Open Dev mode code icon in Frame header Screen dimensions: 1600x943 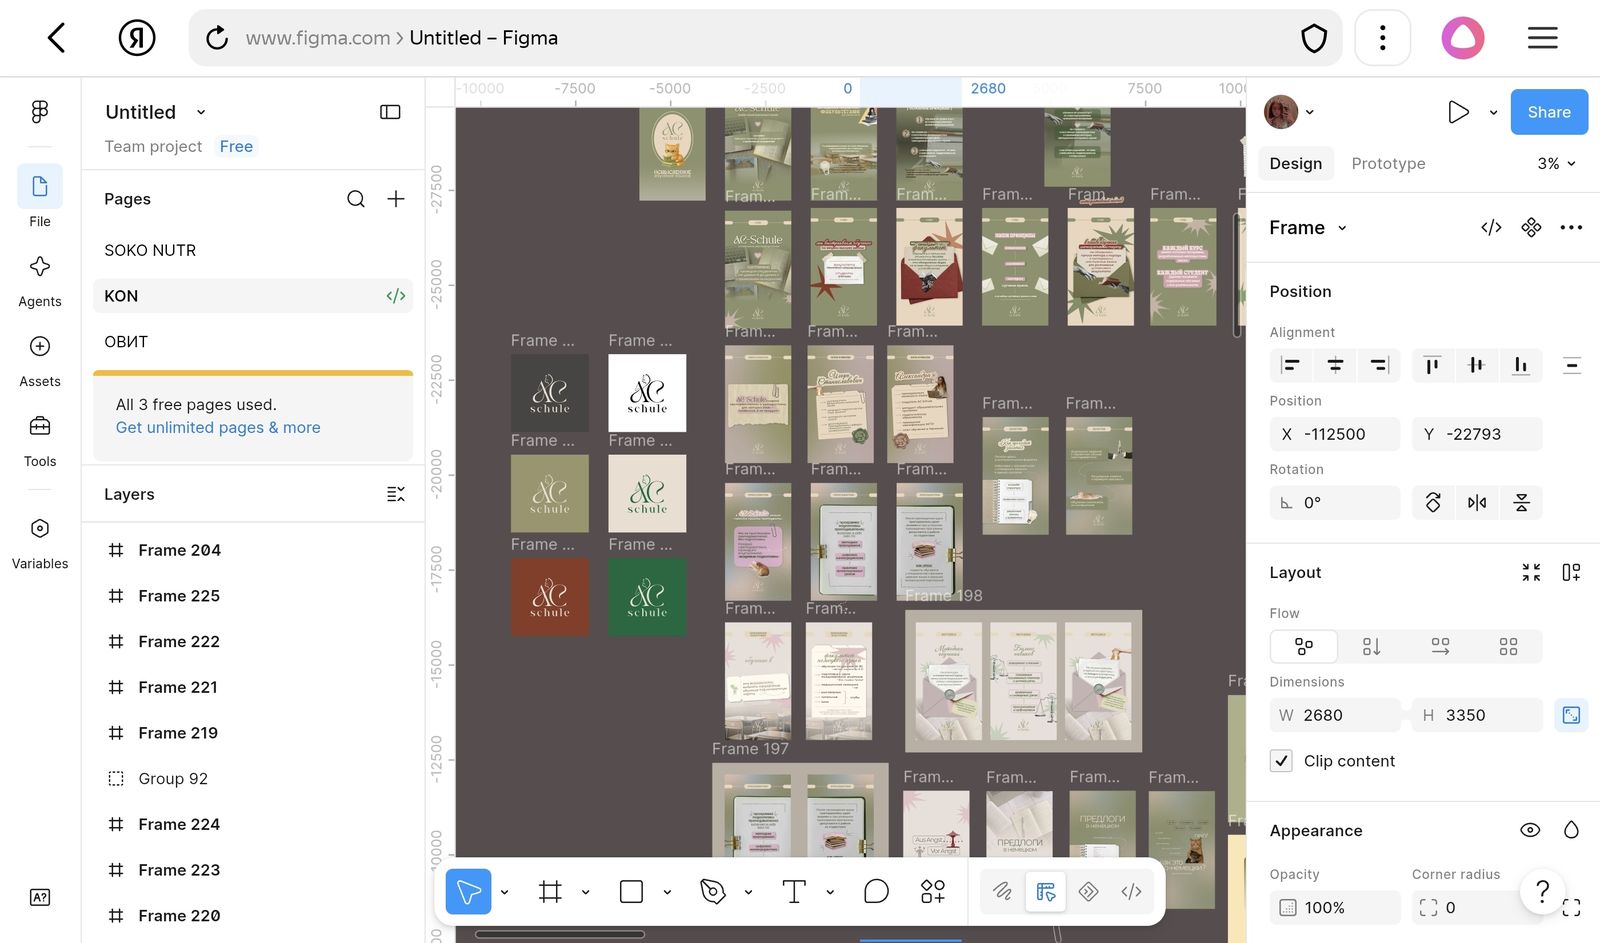point(1491,227)
